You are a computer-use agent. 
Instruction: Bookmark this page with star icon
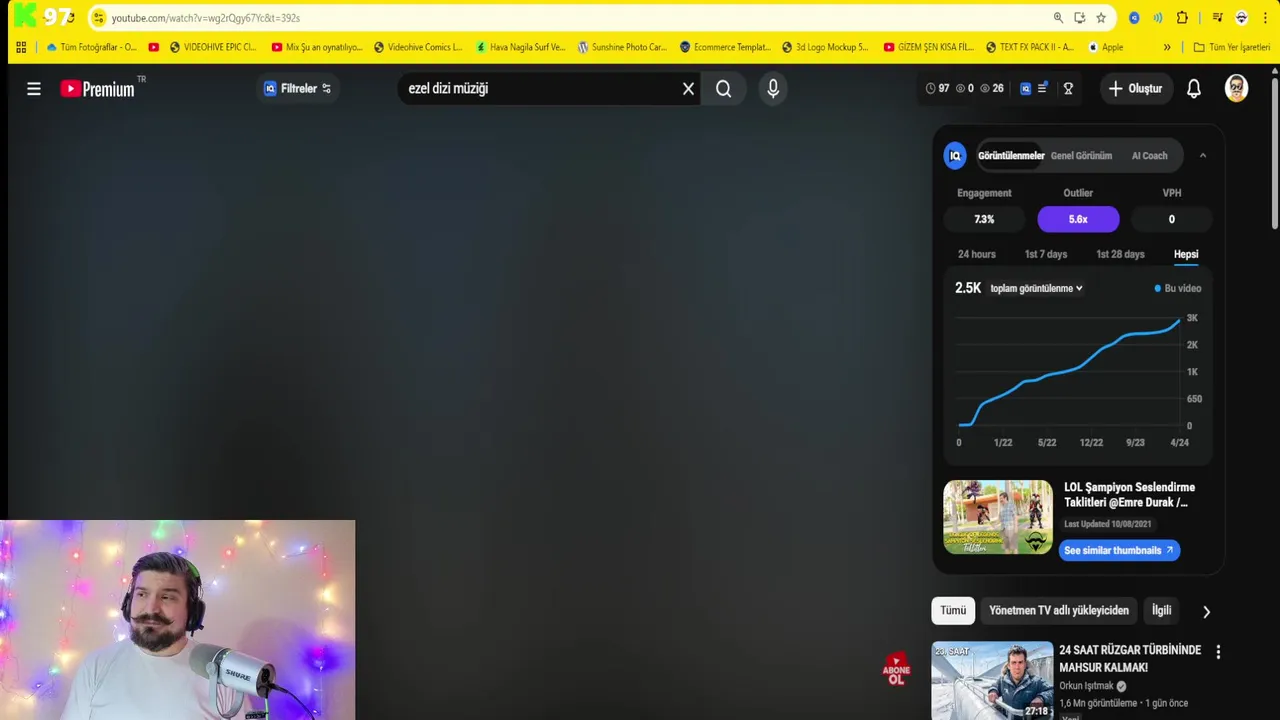1101,18
